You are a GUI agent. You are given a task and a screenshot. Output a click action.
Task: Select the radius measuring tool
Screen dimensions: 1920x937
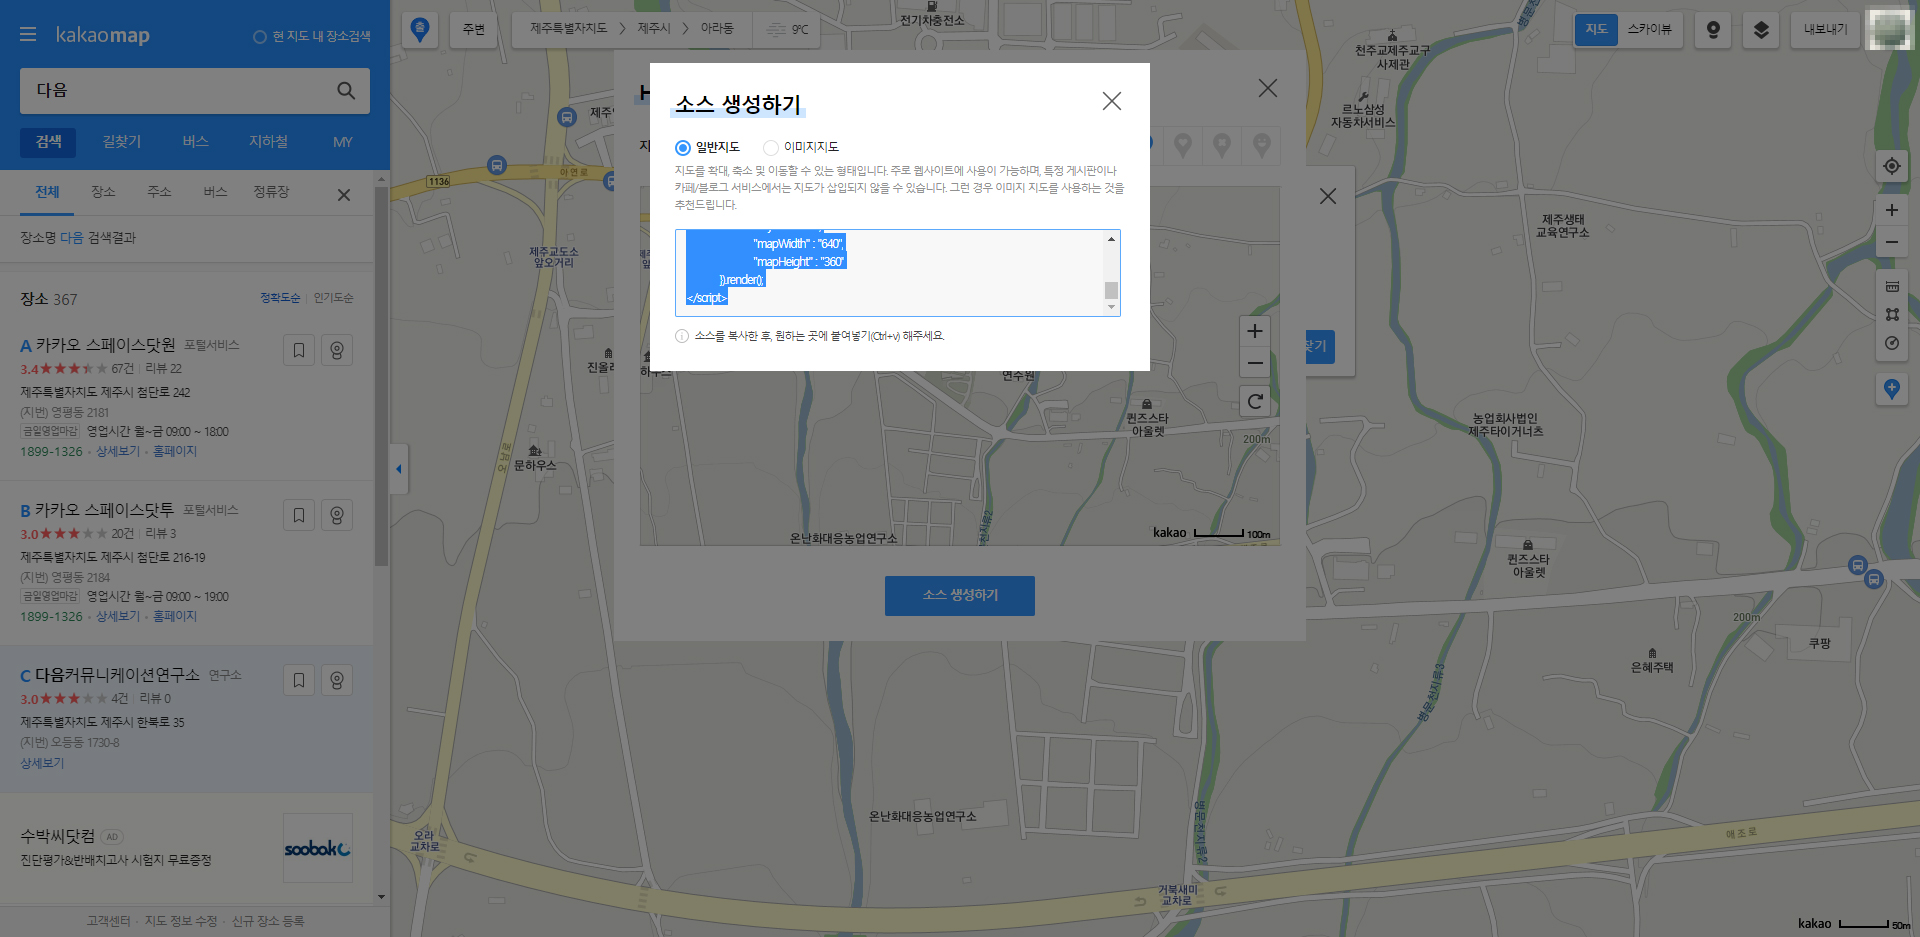click(x=1892, y=343)
